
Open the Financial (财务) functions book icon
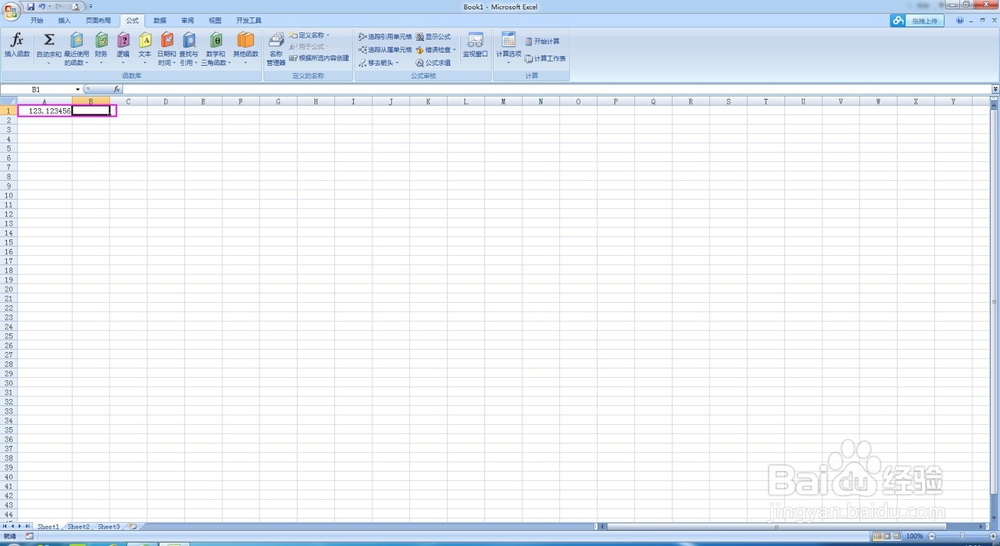click(101, 40)
